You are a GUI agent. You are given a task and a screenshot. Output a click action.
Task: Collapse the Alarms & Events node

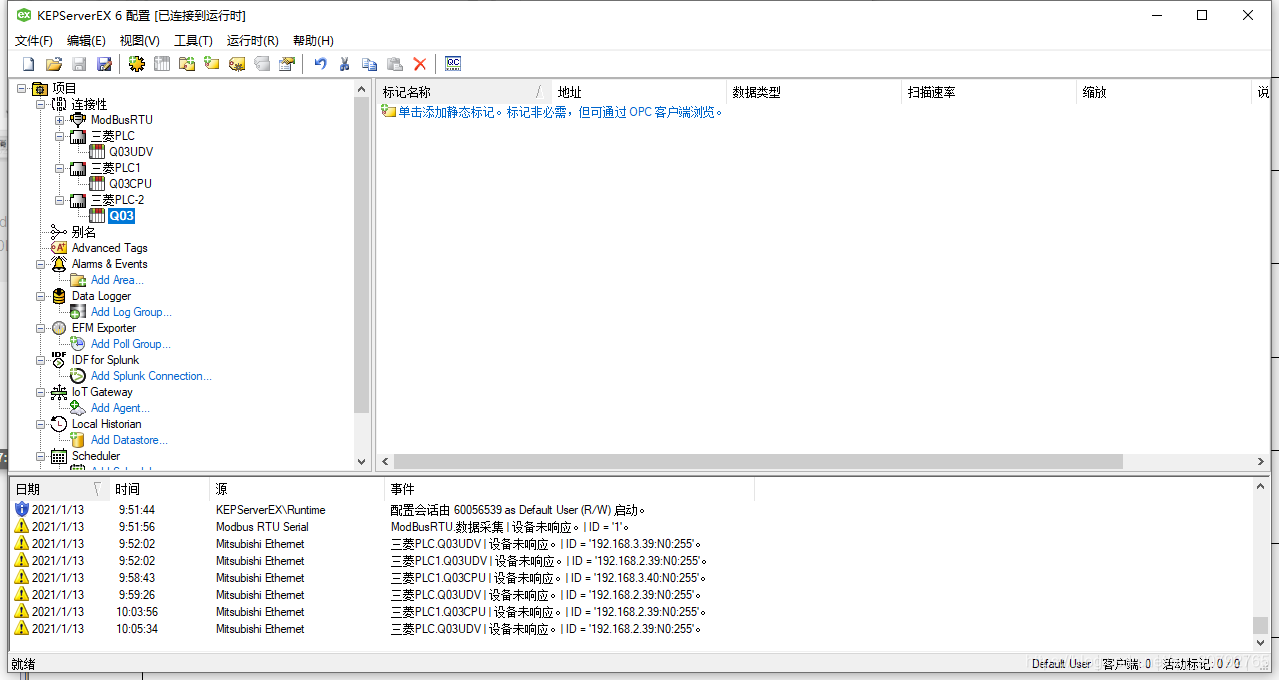41,264
